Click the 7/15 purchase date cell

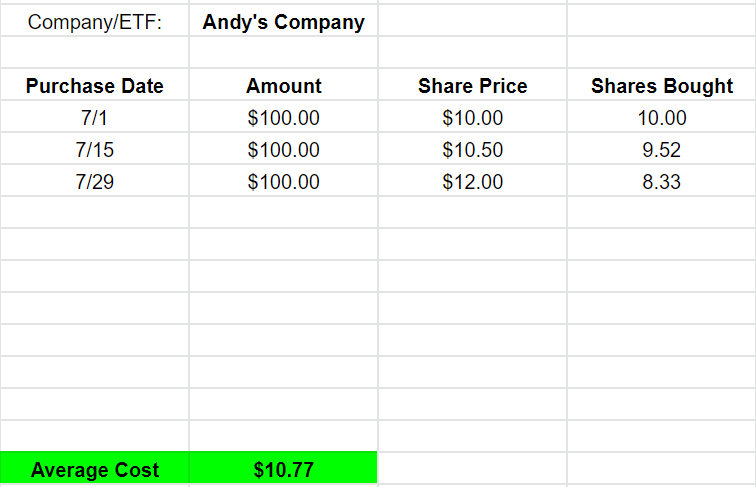click(94, 149)
